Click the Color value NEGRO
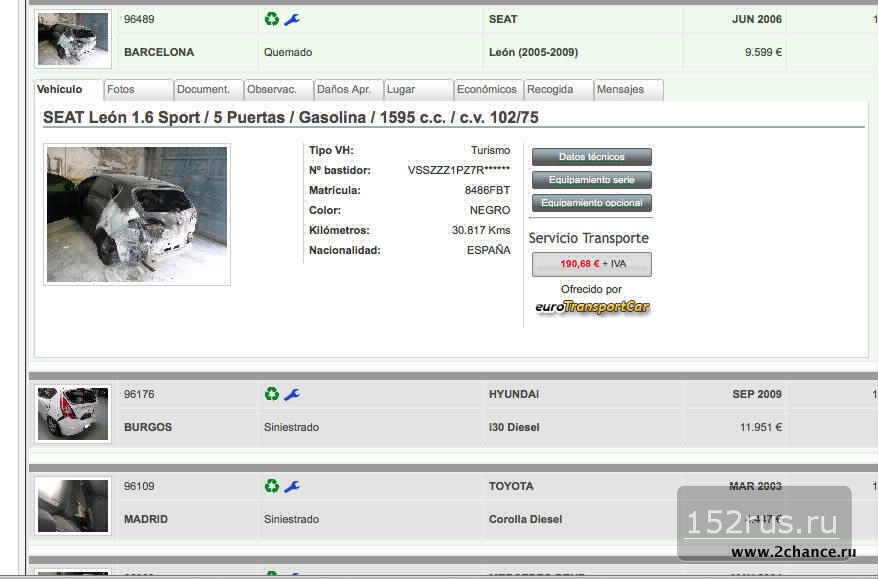 (x=490, y=211)
